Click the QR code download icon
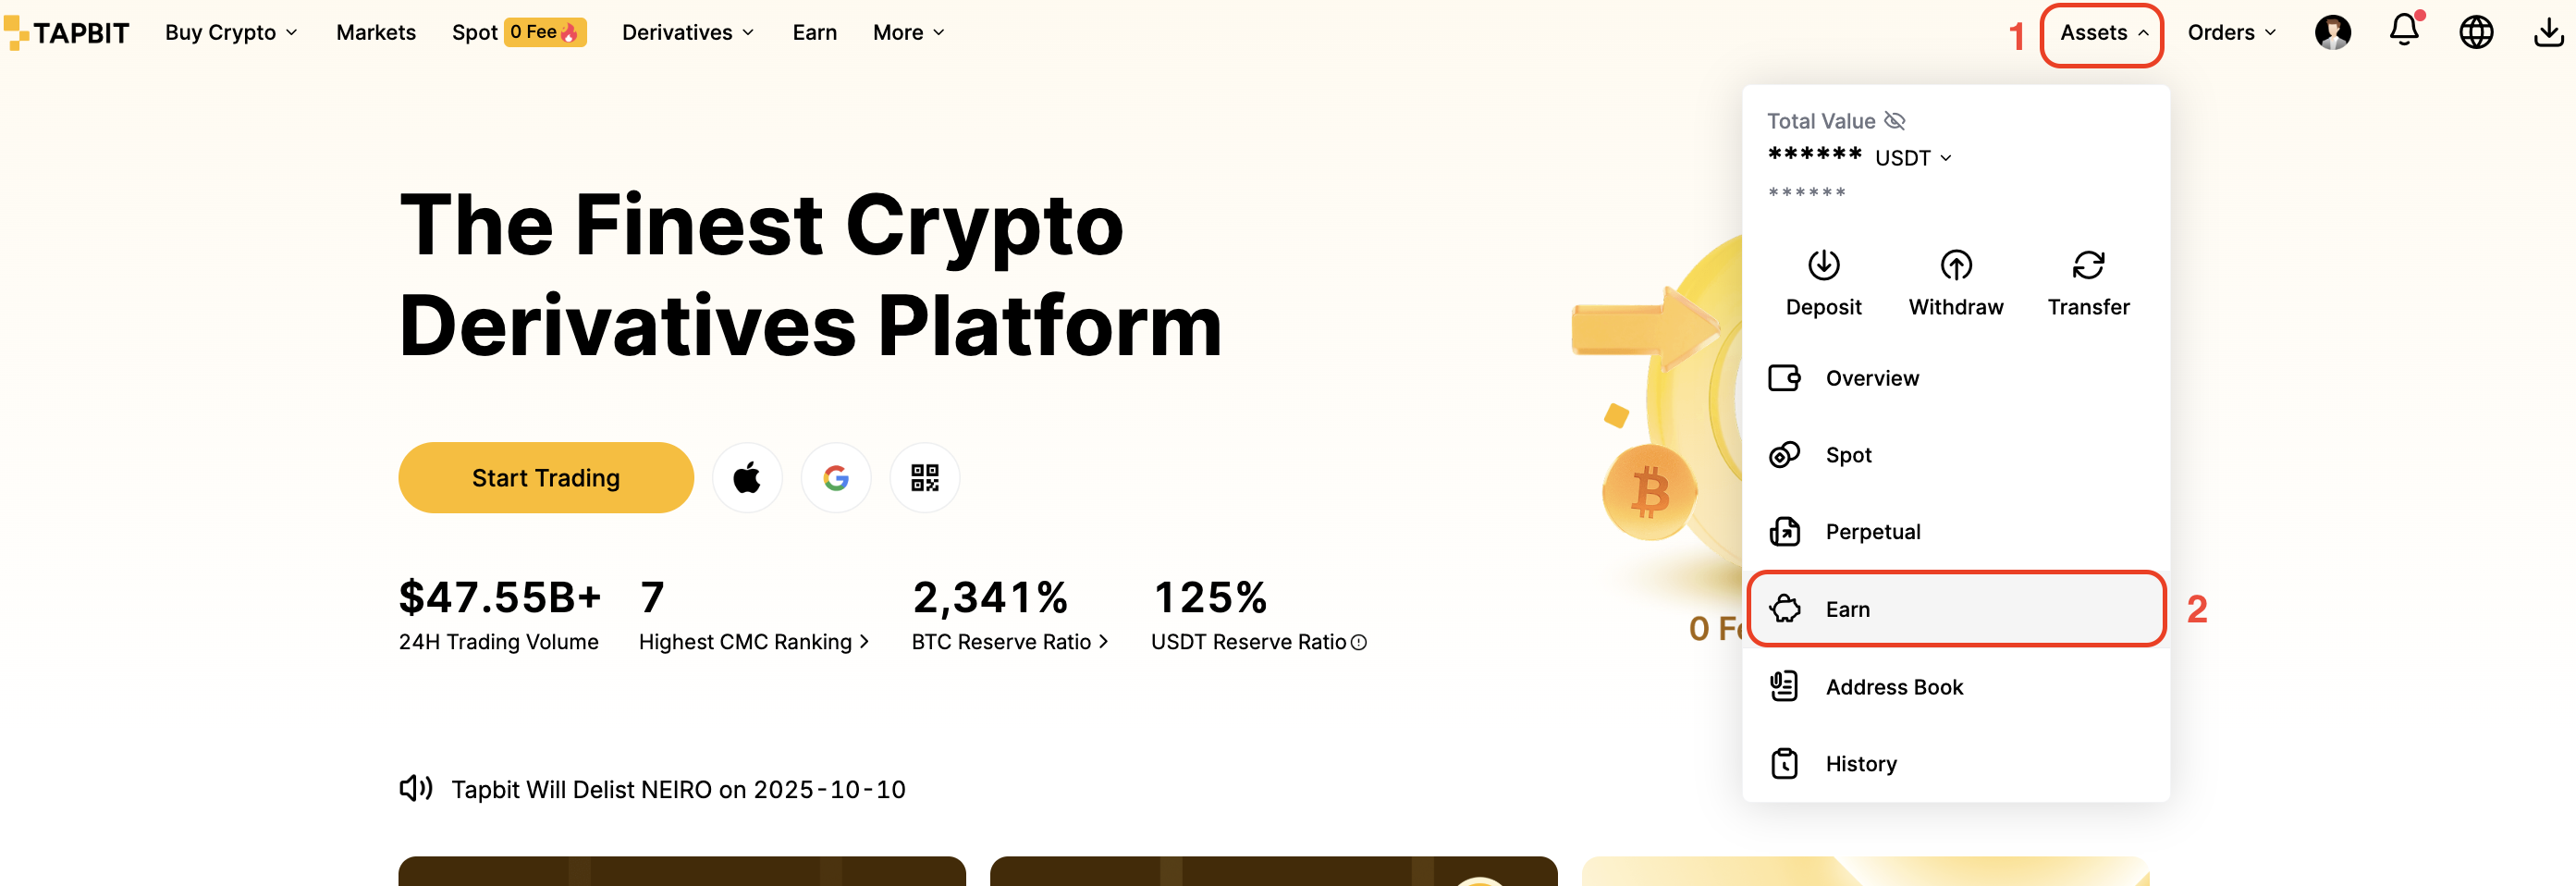The height and width of the screenshot is (886, 2576). coord(924,478)
